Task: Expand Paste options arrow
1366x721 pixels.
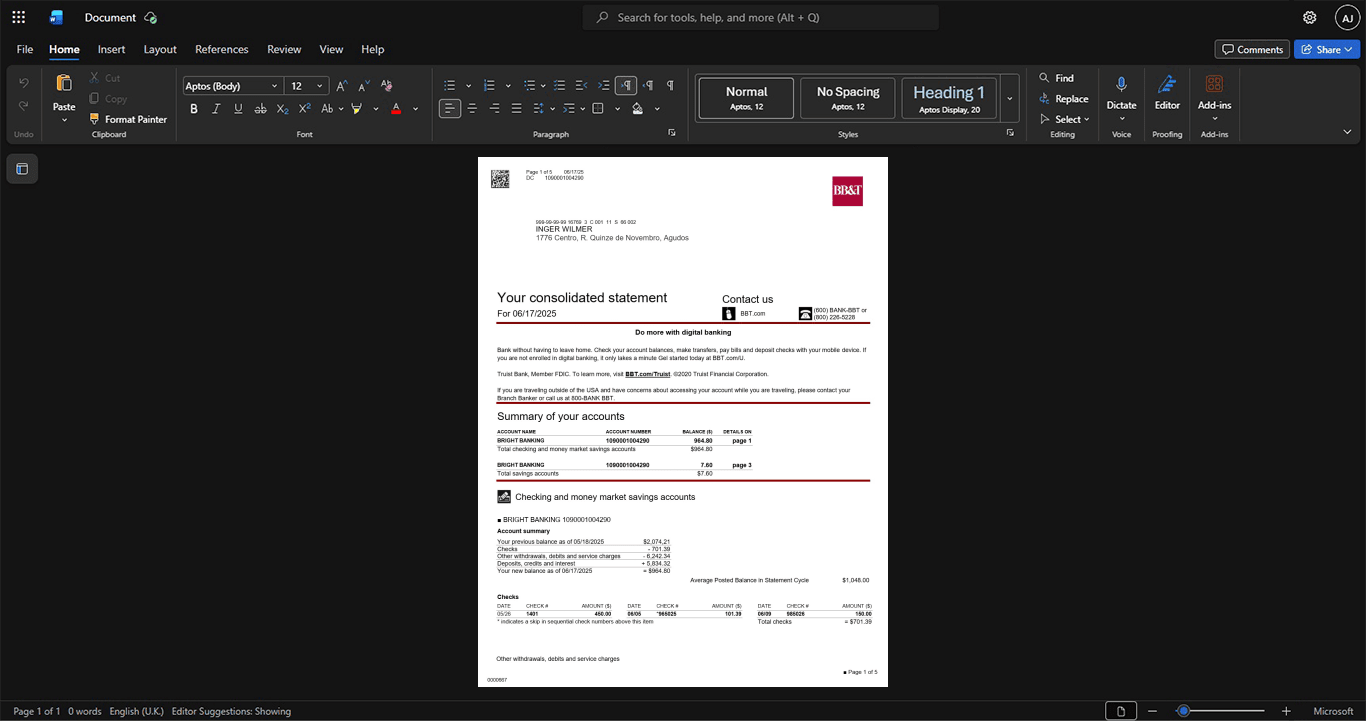Action: tap(64, 120)
